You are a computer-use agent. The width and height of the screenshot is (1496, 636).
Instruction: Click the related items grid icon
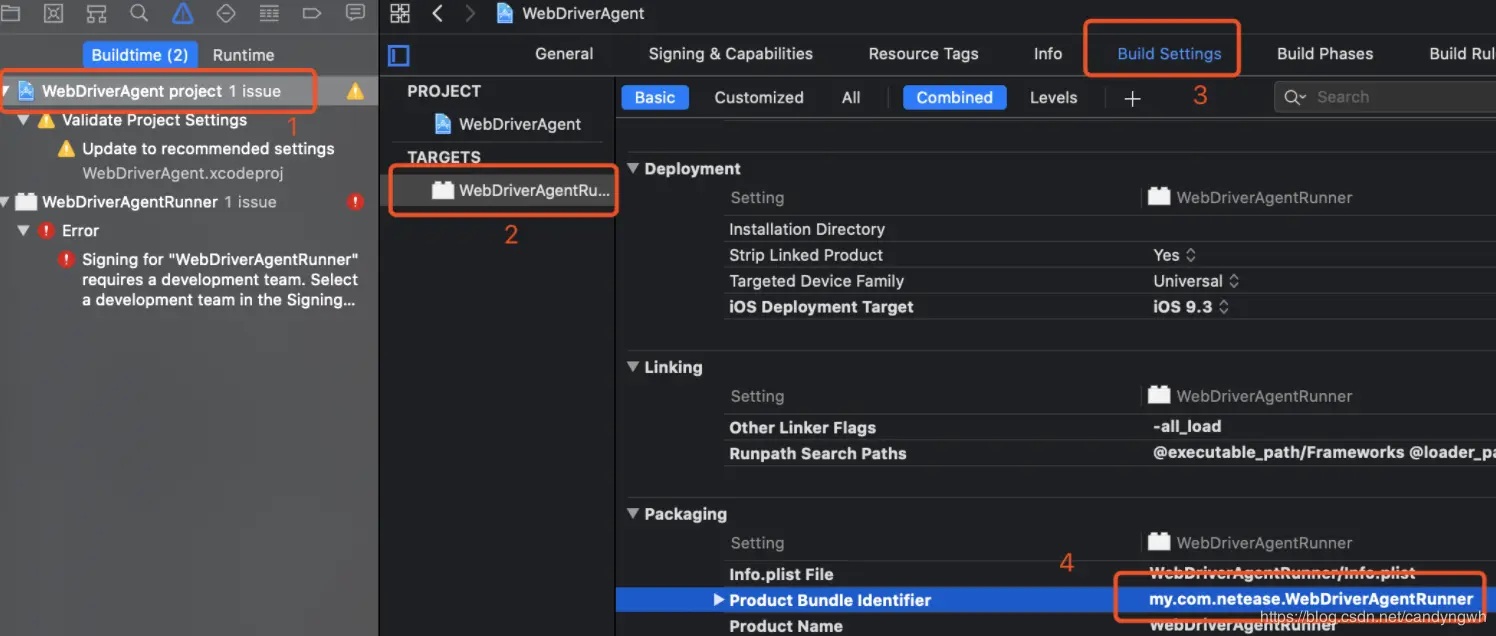pos(400,14)
